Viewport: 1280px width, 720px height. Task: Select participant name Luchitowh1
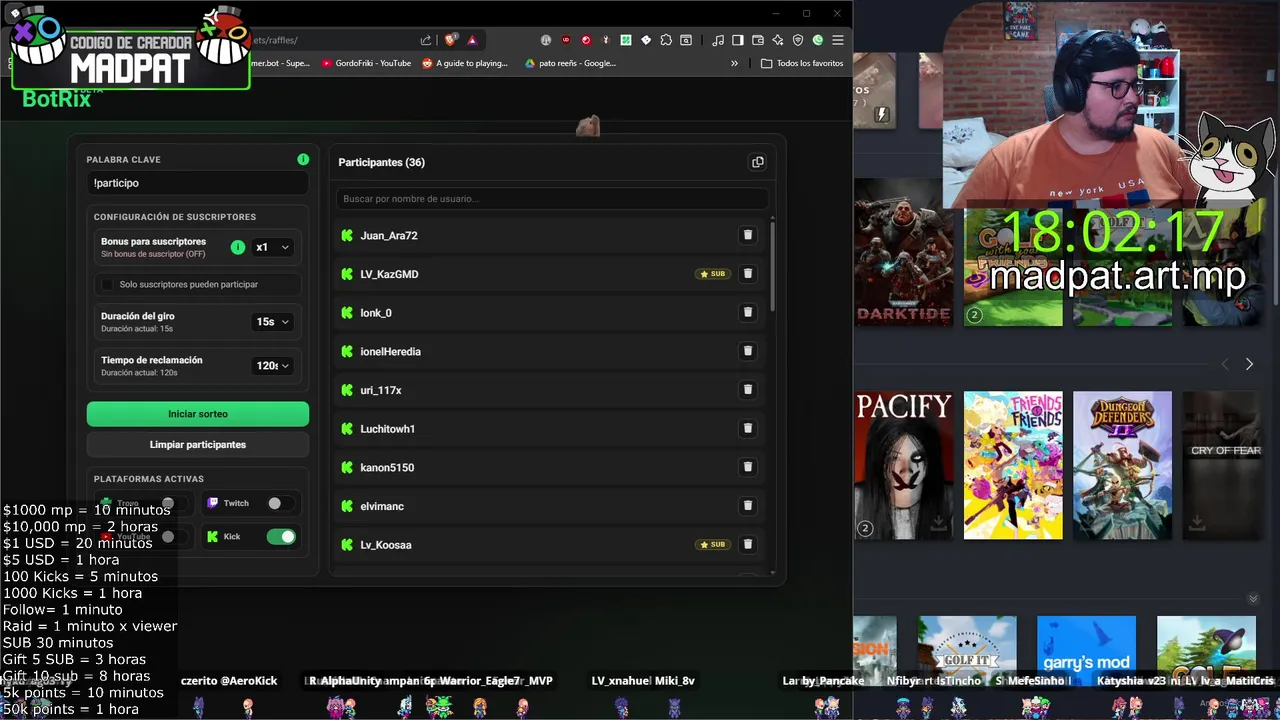(388, 429)
